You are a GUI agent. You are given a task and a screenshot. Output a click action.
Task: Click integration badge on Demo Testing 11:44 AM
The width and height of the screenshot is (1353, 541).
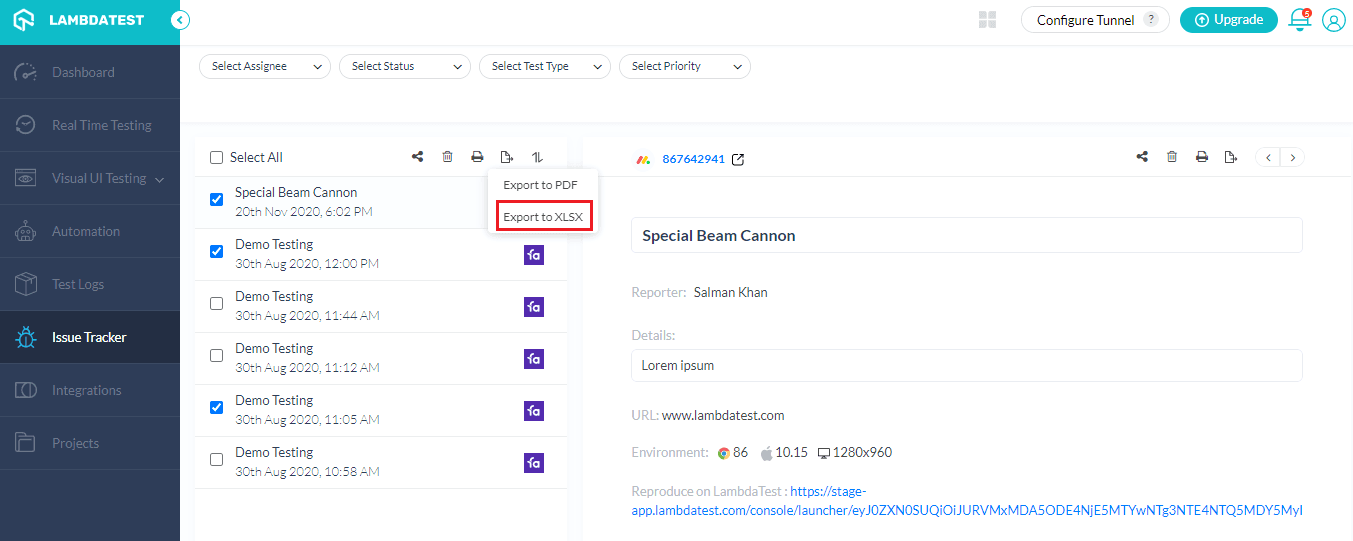pyautogui.click(x=534, y=307)
